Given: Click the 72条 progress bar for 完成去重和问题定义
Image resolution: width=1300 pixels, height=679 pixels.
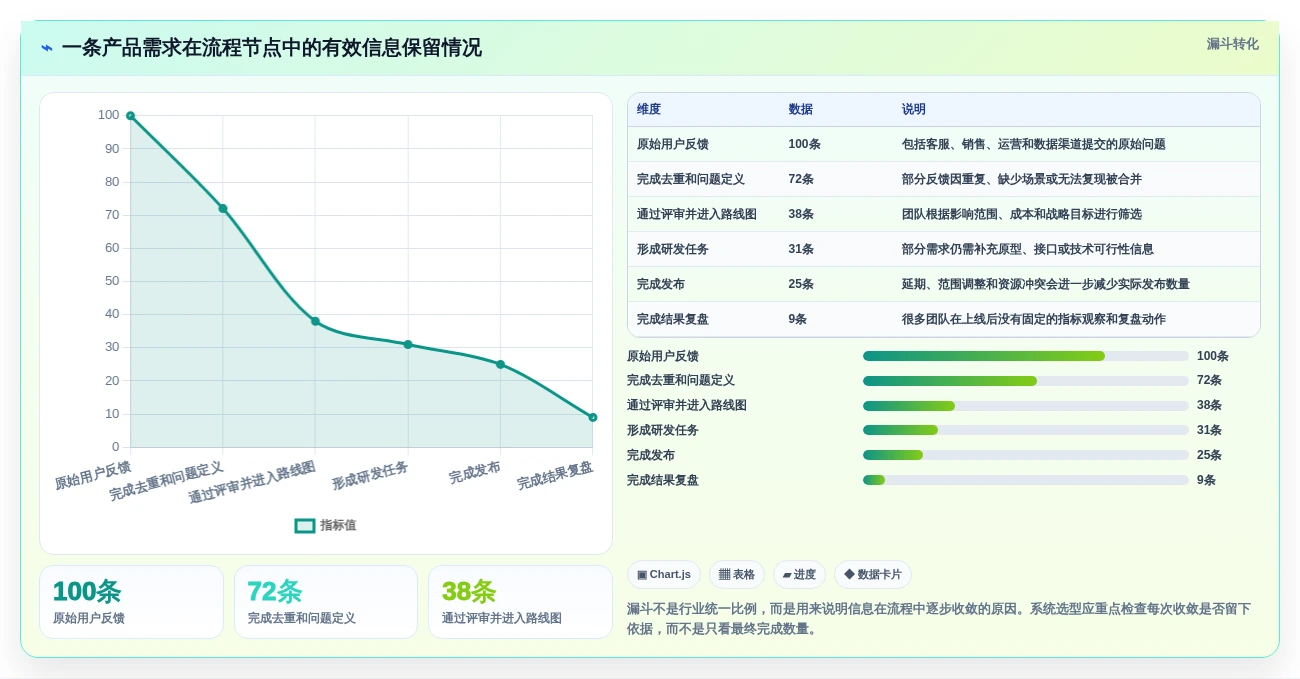Looking at the screenshot, I should [1026, 381].
